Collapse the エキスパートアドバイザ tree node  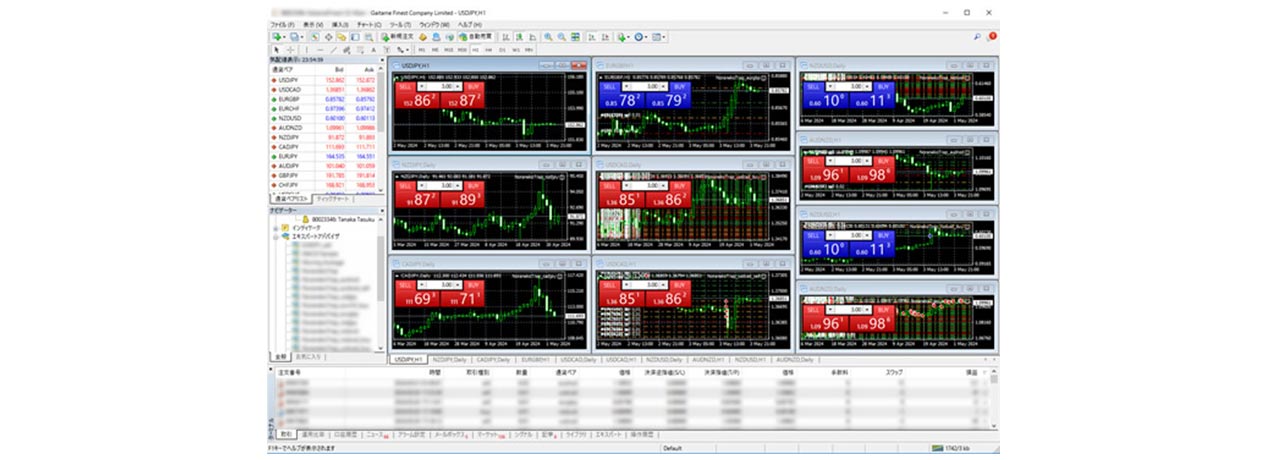point(275,237)
